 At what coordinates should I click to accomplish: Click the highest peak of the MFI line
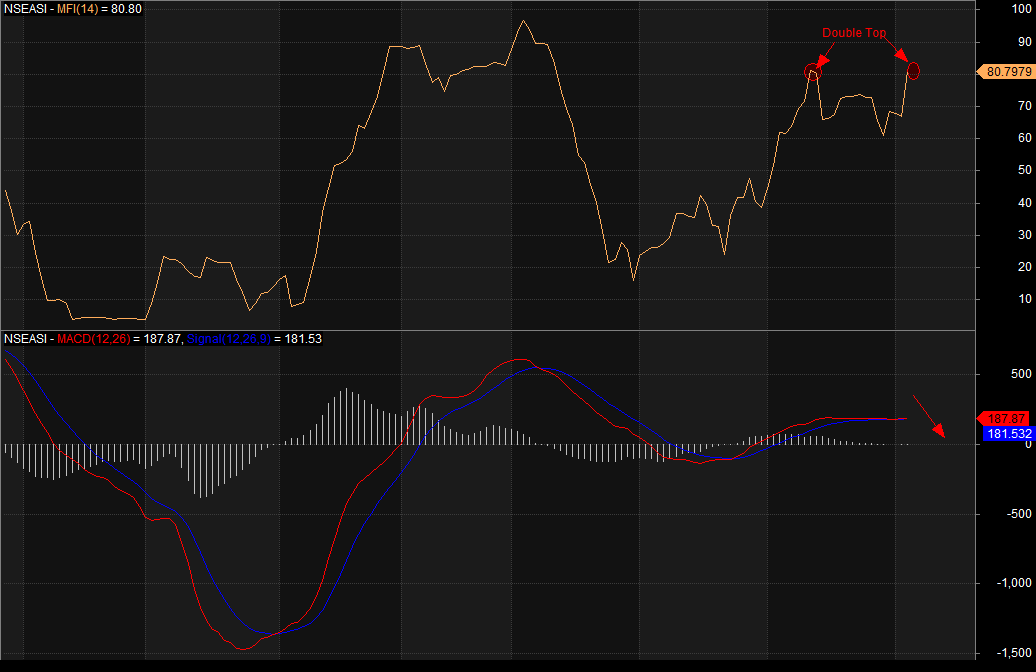click(523, 21)
